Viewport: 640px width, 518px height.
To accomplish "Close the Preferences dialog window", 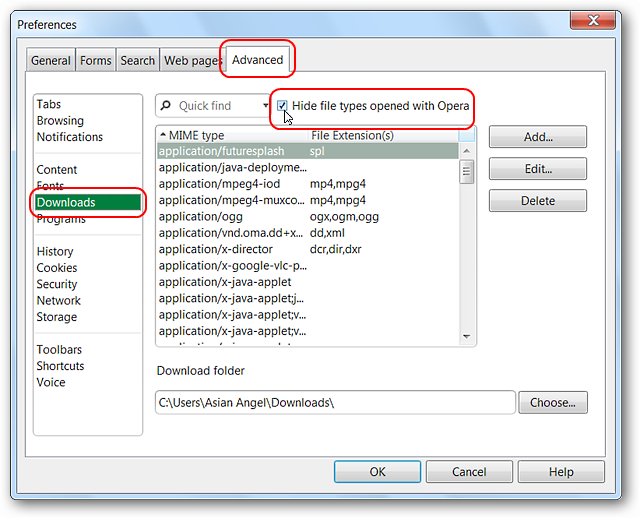I will coord(593,20).
